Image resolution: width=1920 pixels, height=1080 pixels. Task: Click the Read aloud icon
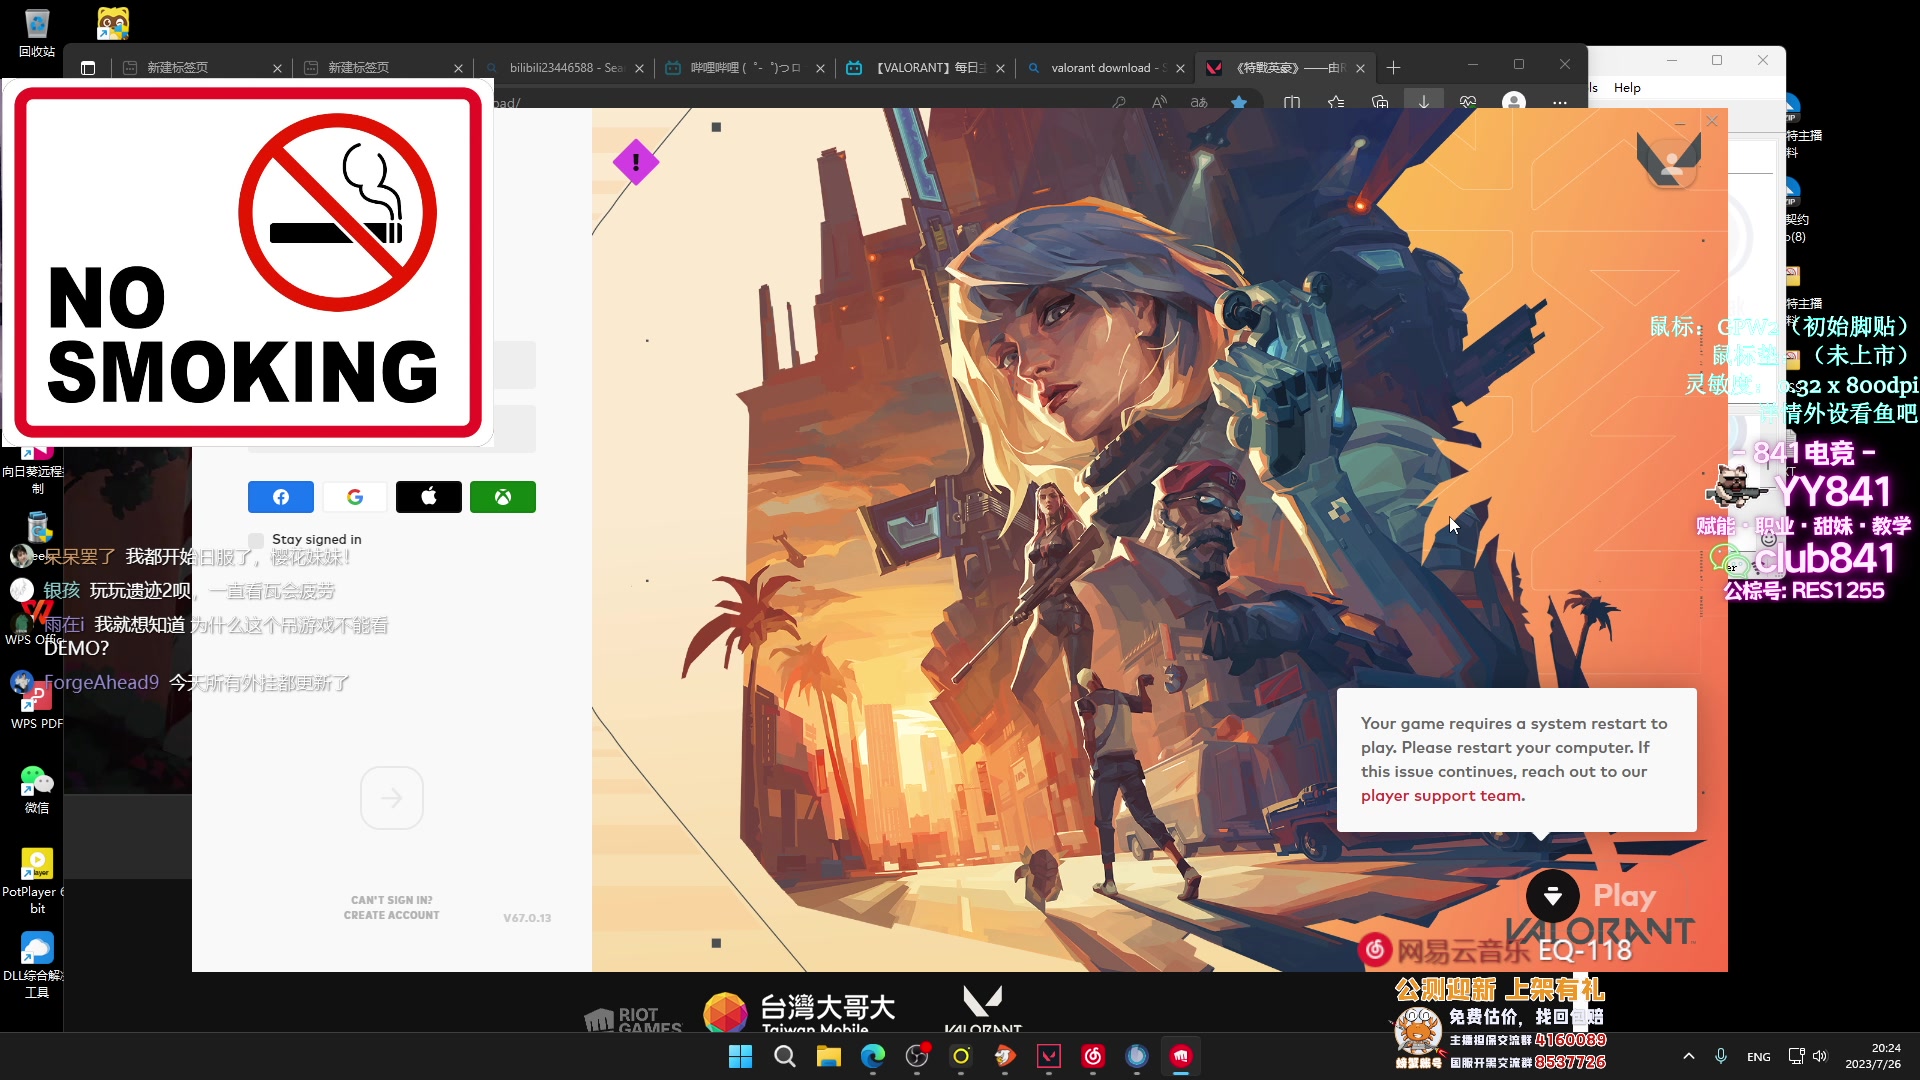click(1159, 103)
